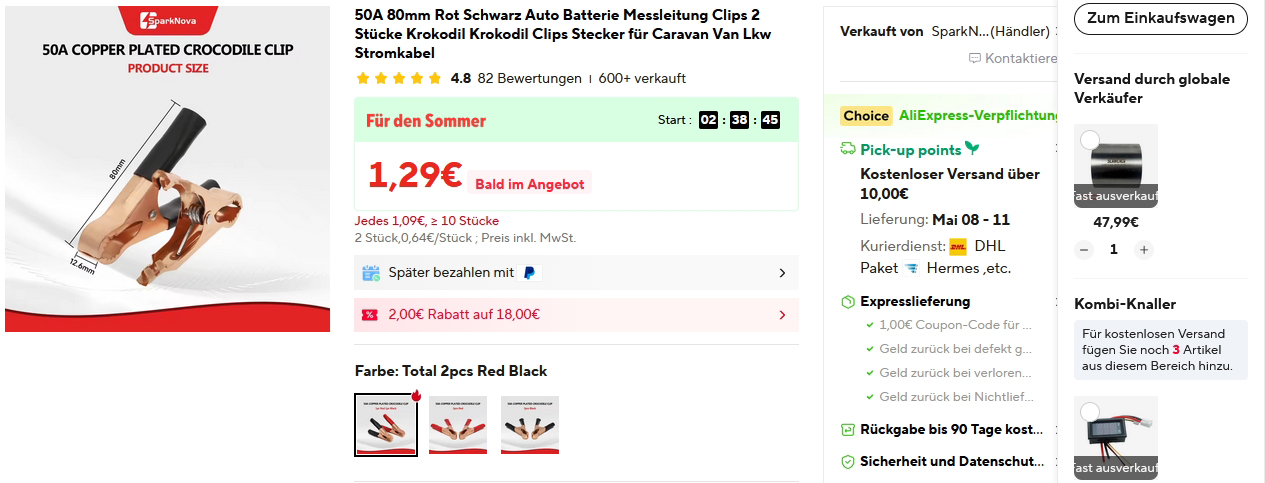Screen dimensions: 1265x483
Task: Choose the Total 2pcs Red Black variant
Action: [386, 425]
